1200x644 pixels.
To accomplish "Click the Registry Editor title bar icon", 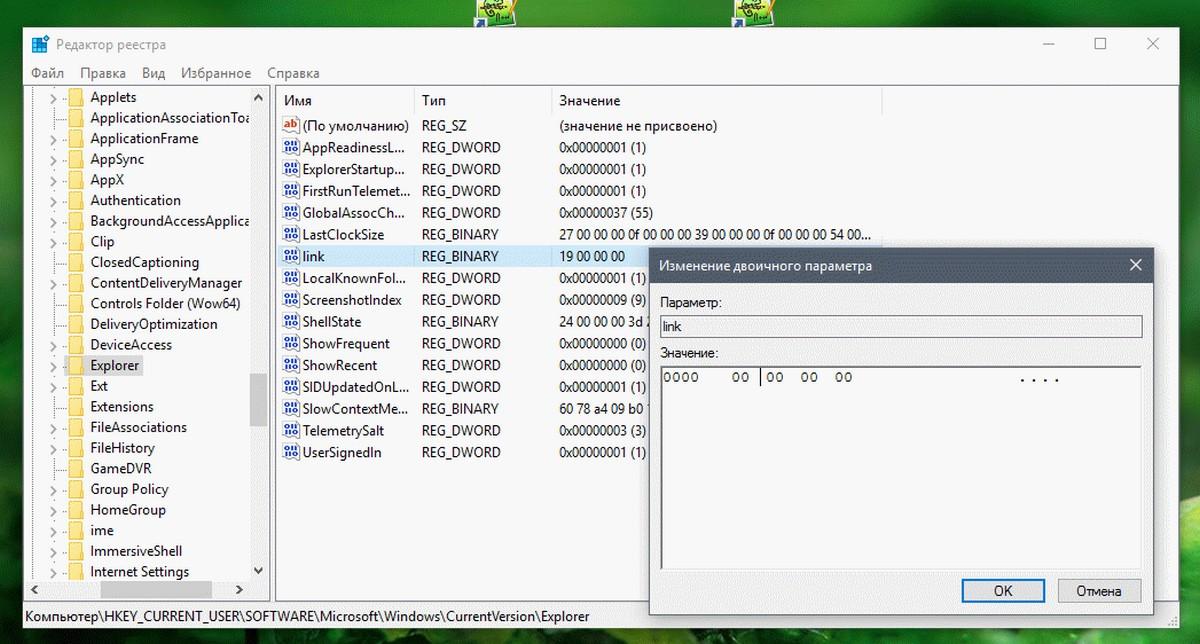I will pyautogui.click(x=40, y=44).
